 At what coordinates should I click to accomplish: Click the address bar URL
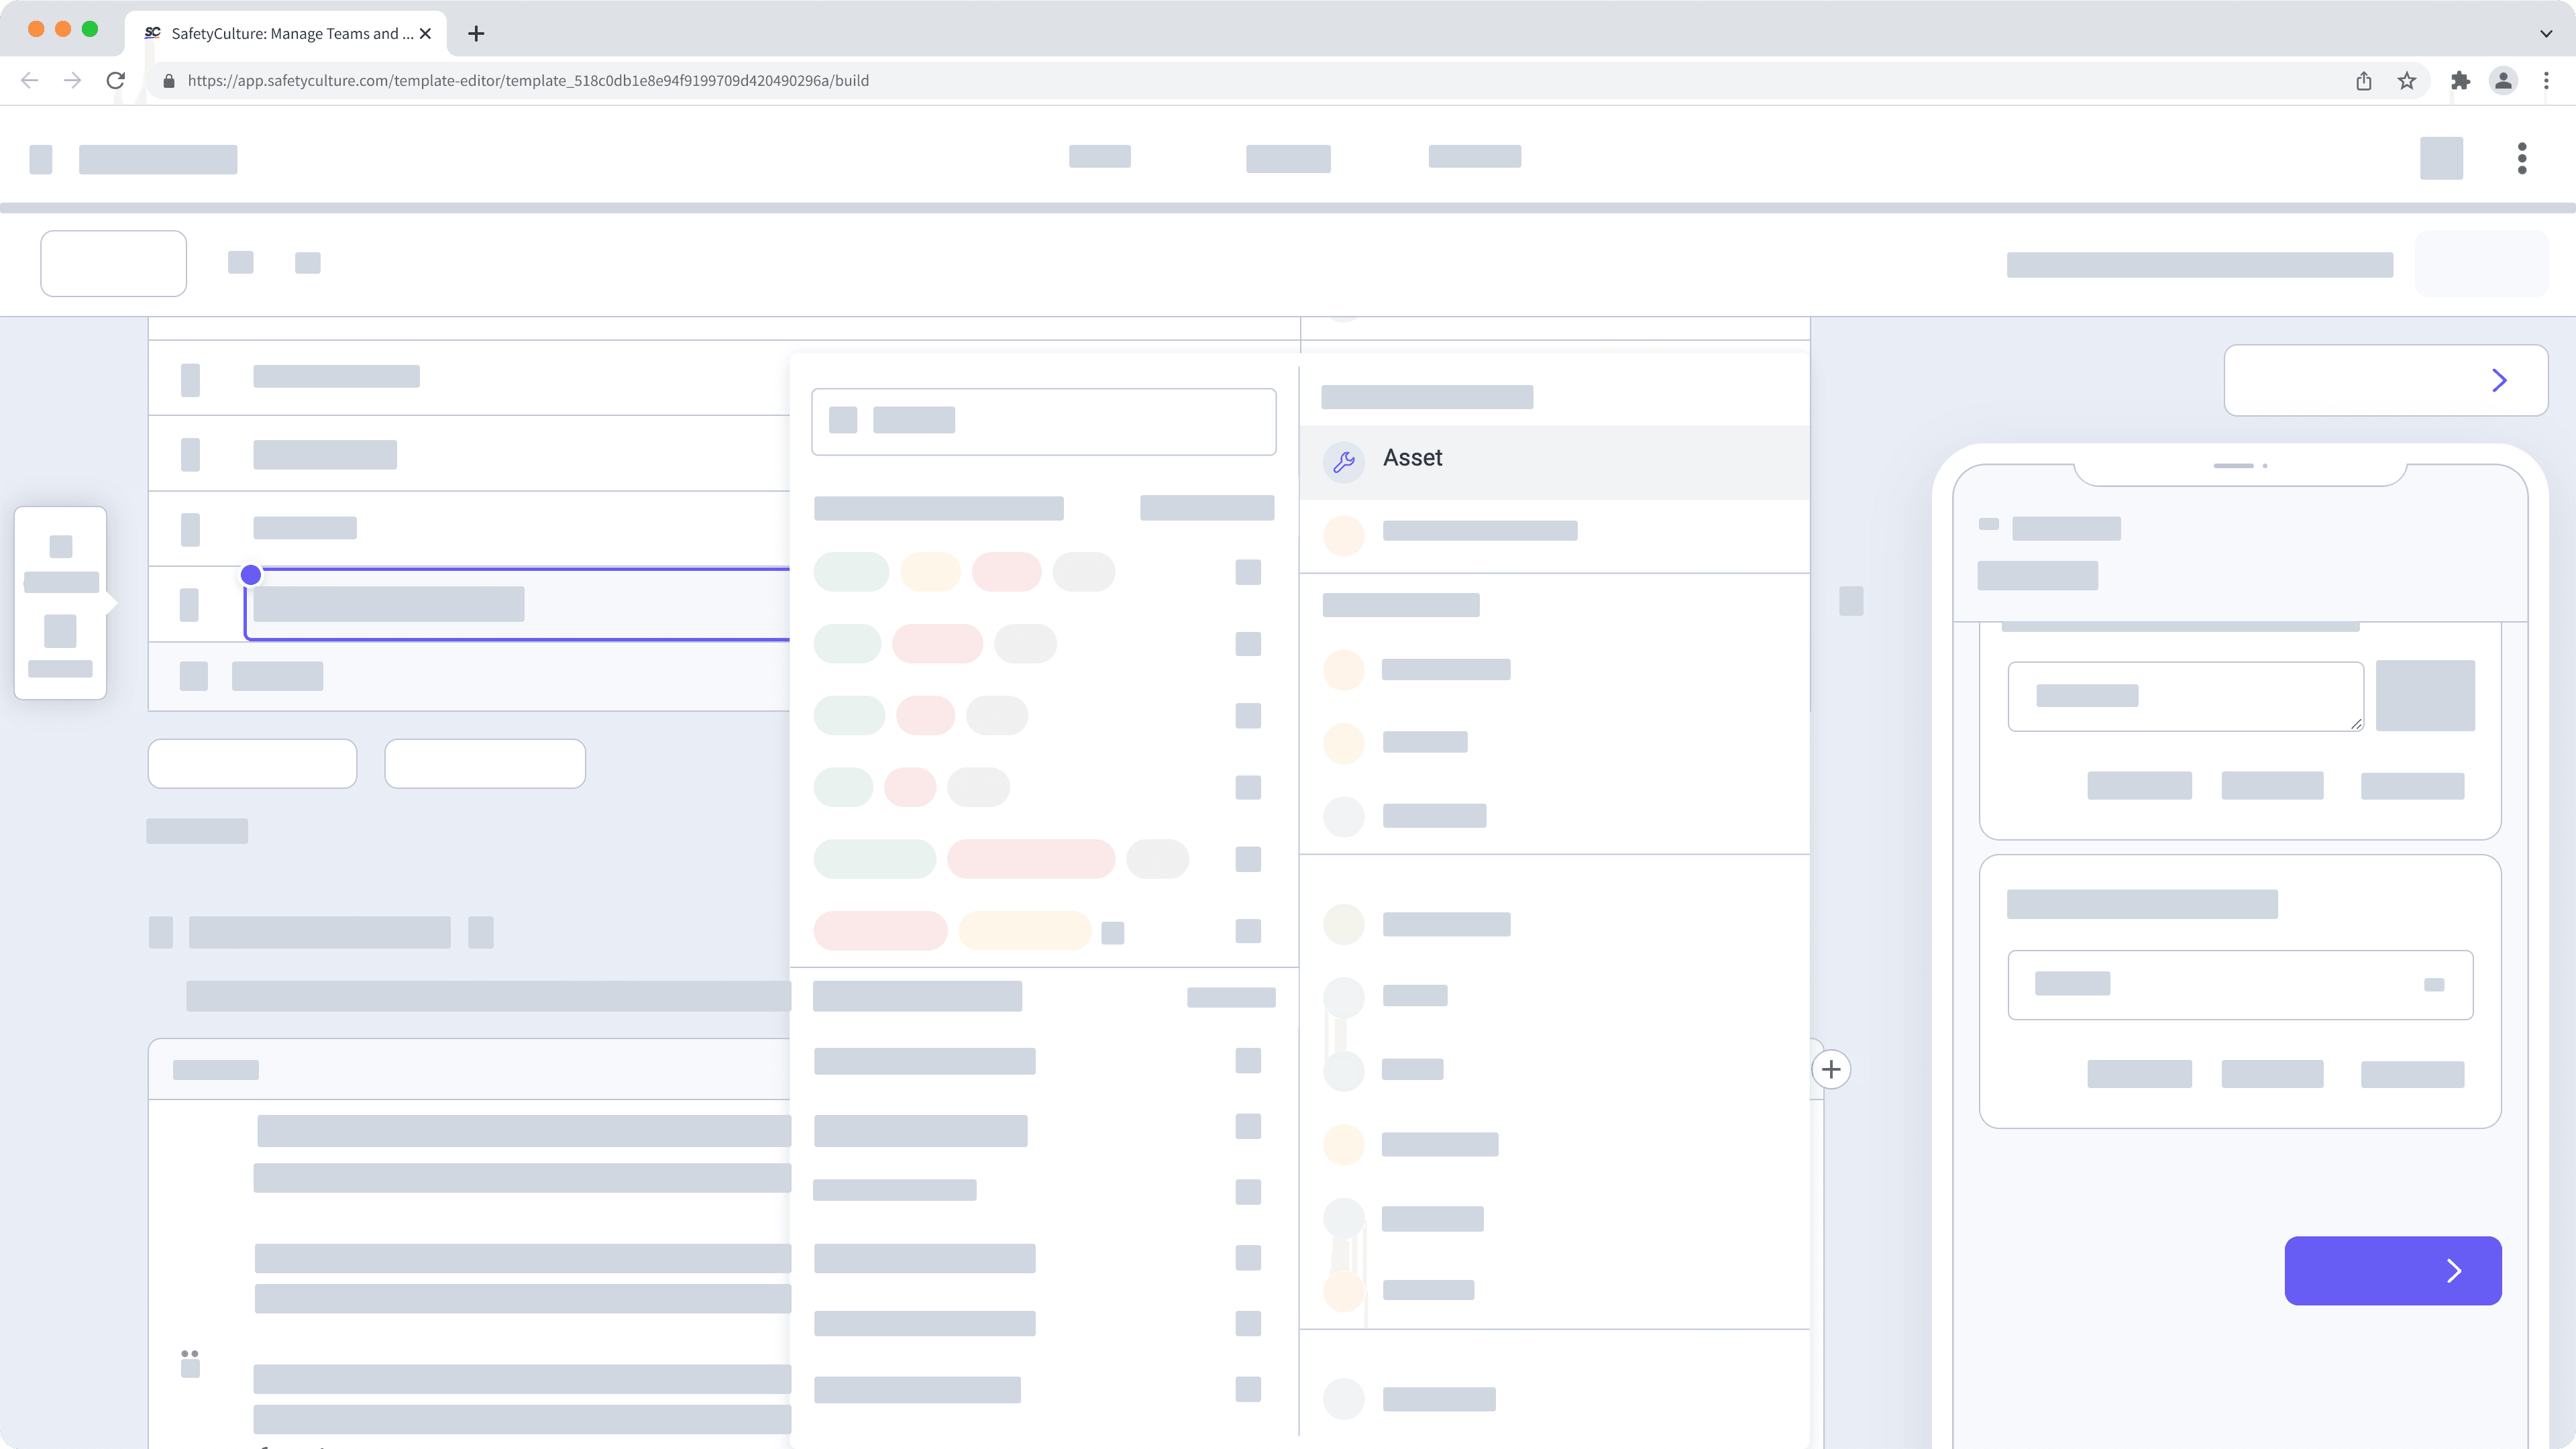click(x=528, y=81)
